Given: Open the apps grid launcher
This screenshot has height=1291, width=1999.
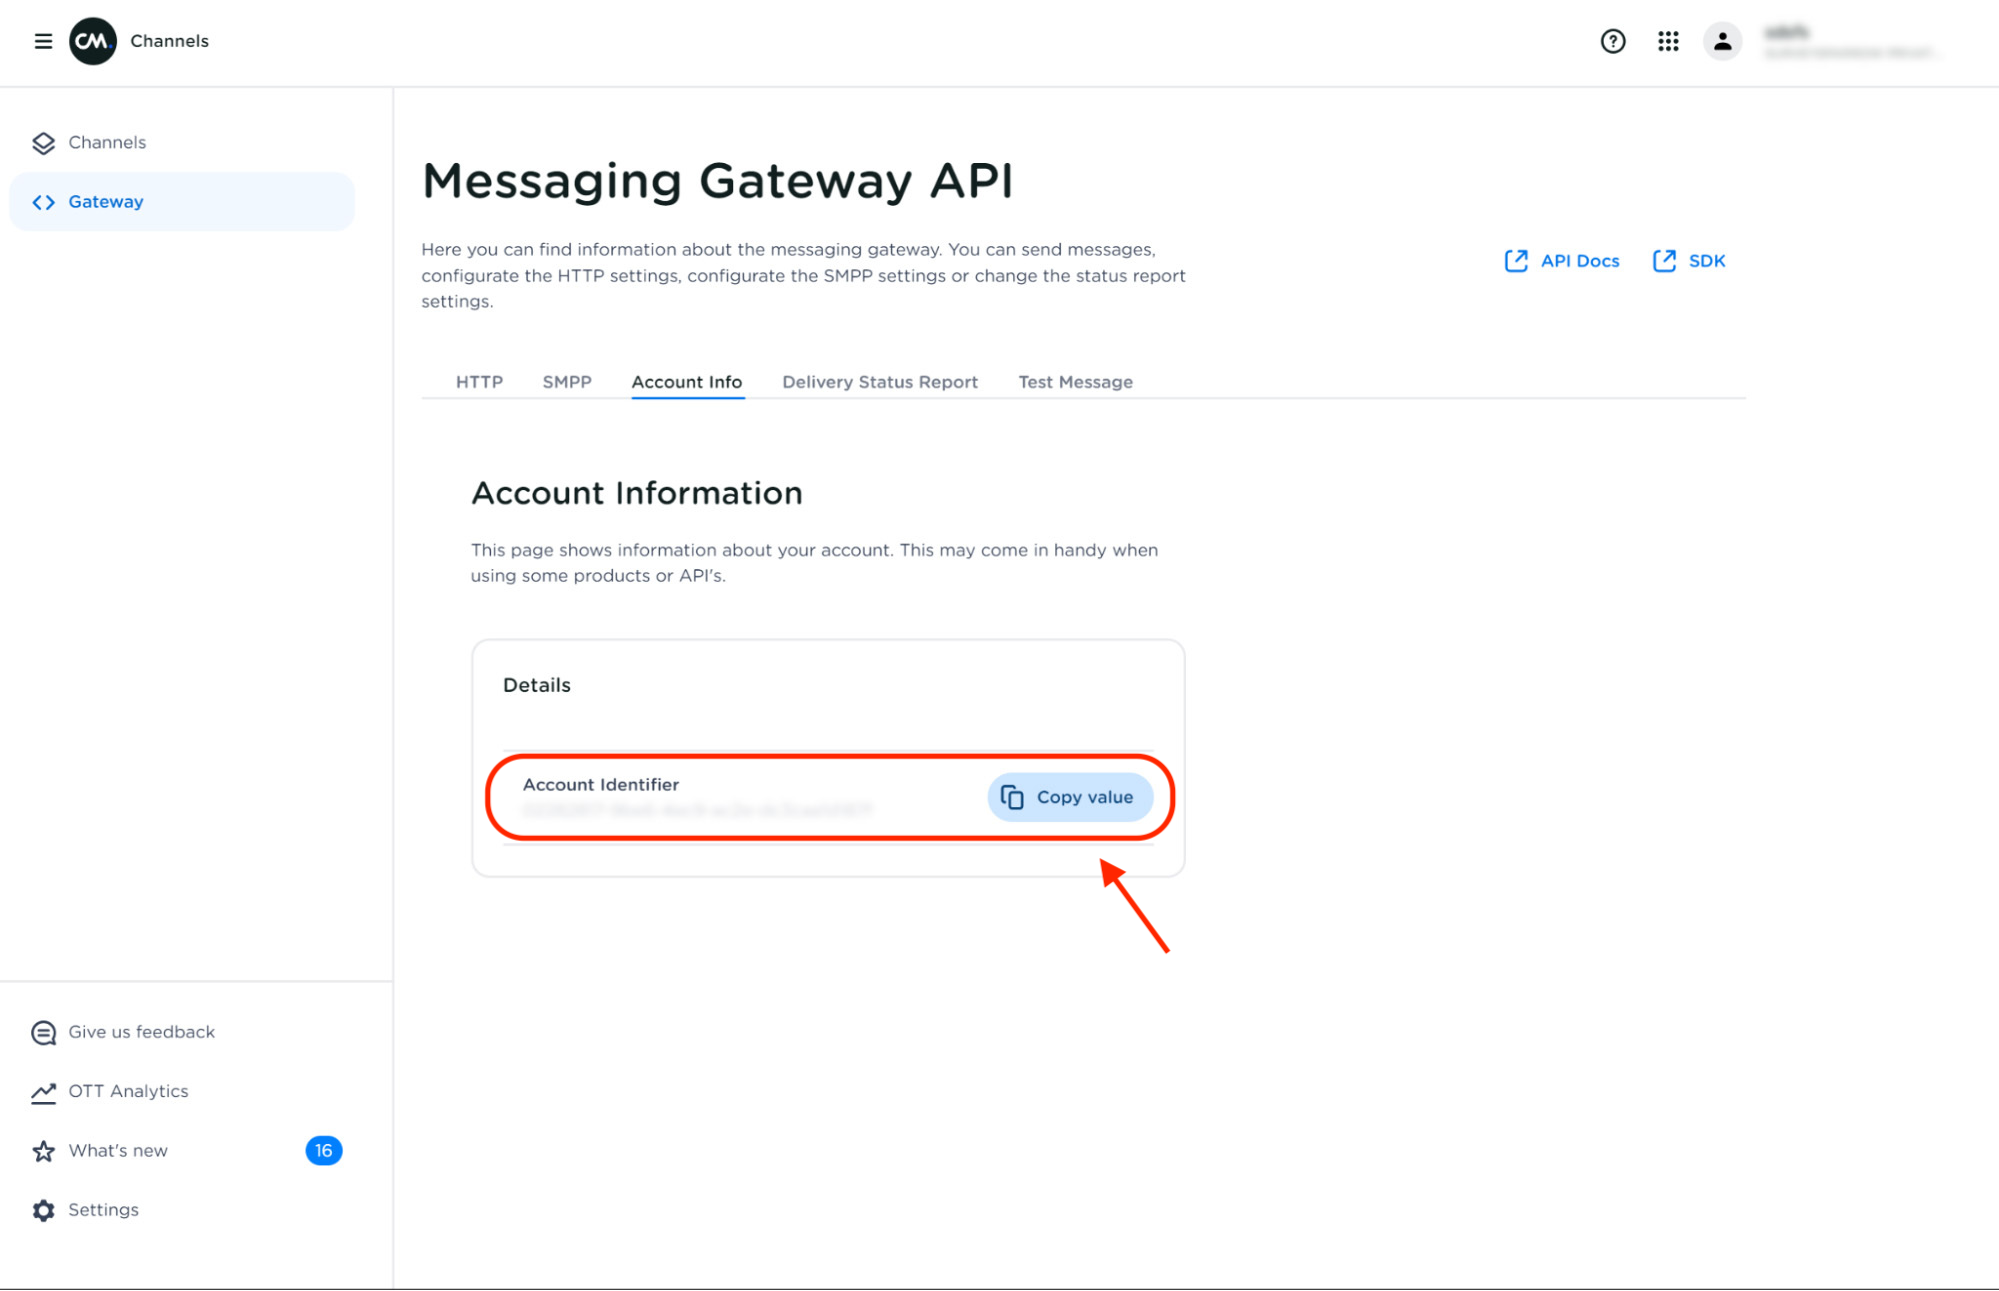Looking at the screenshot, I should pos(1667,41).
